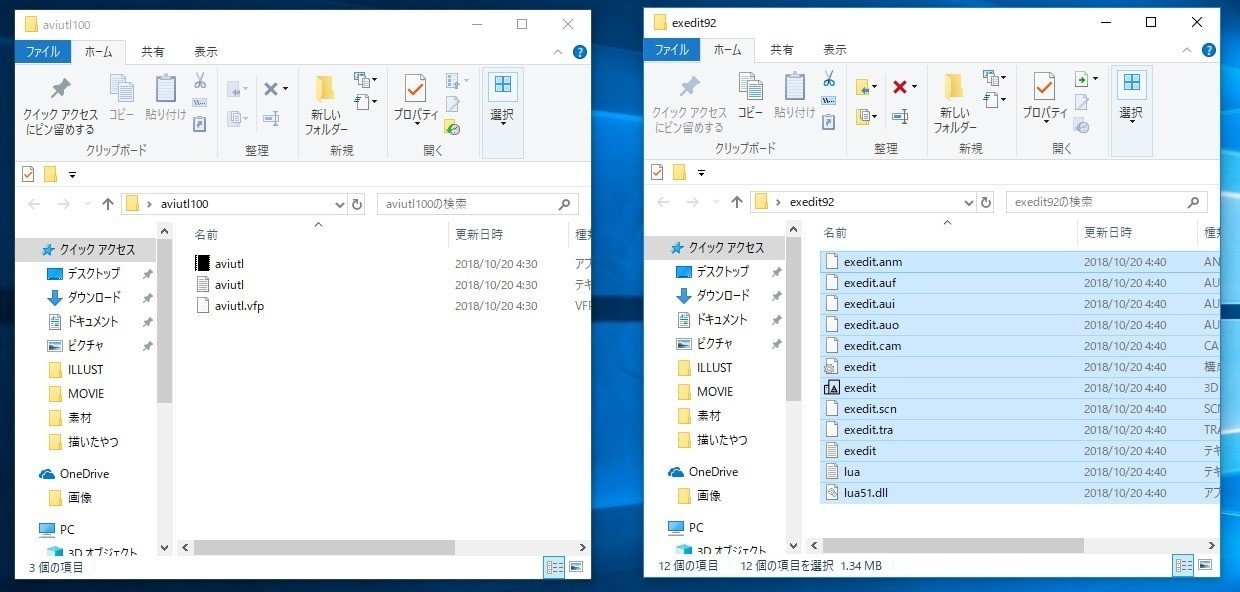Image resolution: width=1240 pixels, height=592 pixels.
Task: Sort by 名前 column in aviutl100
Action: click(x=206, y=235)
